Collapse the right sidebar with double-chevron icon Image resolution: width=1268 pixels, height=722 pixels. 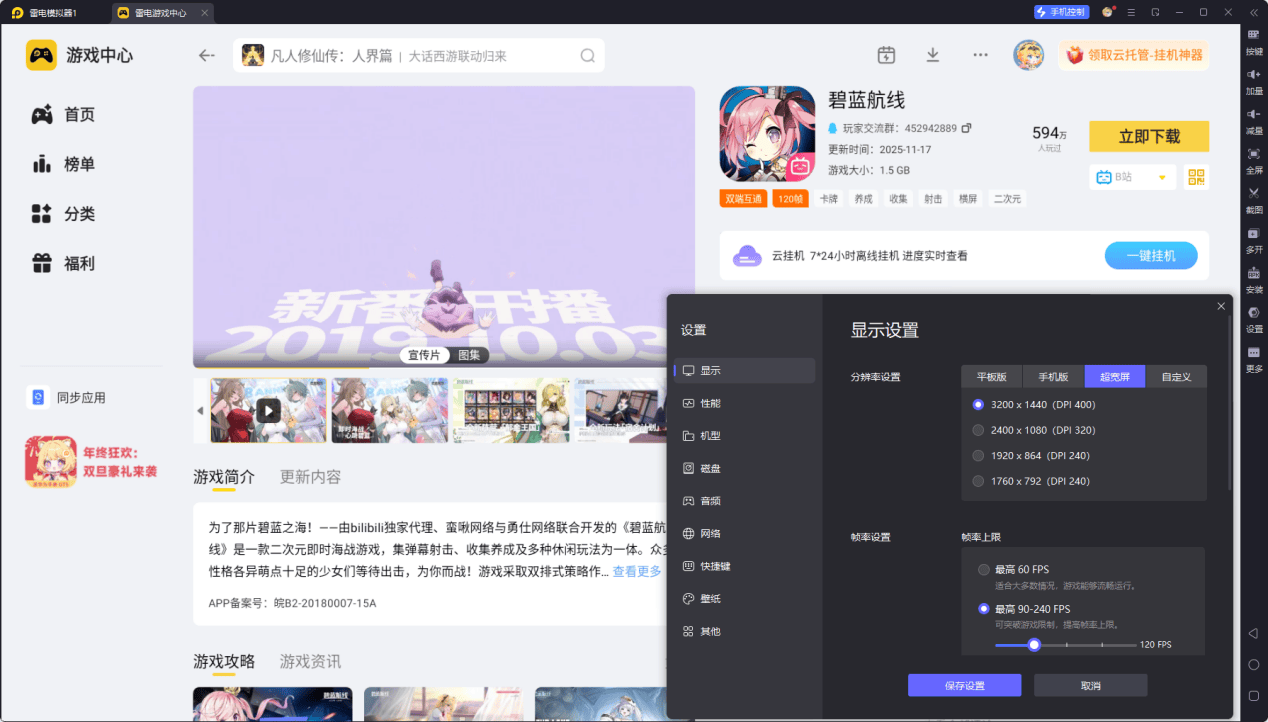tap(1253, 12)
